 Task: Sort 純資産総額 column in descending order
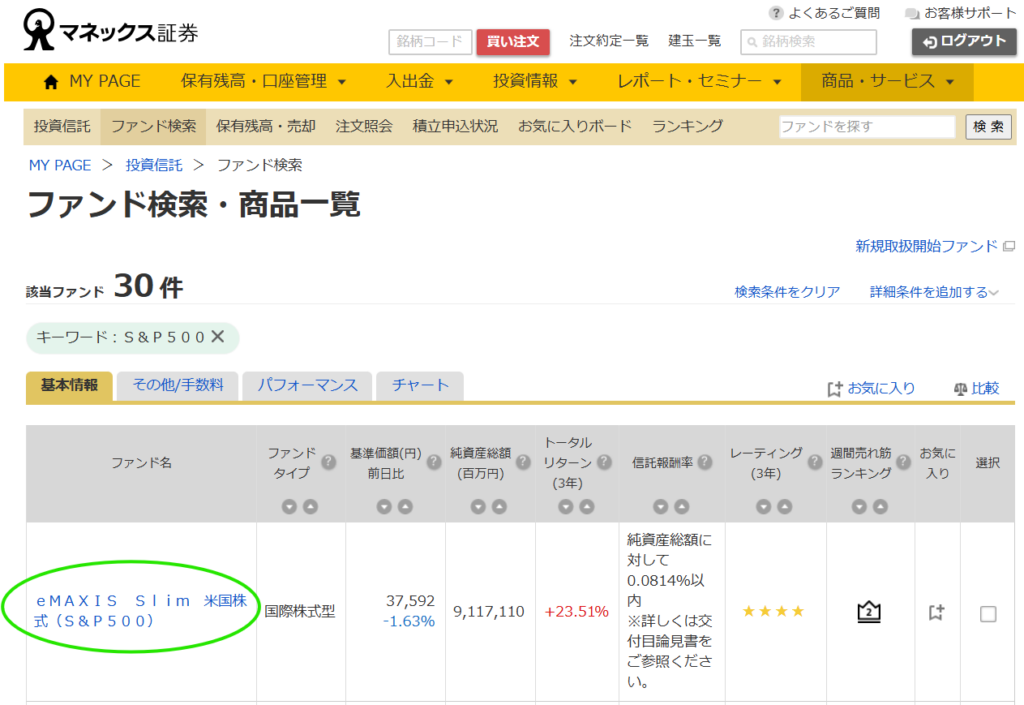coord(476,507)
